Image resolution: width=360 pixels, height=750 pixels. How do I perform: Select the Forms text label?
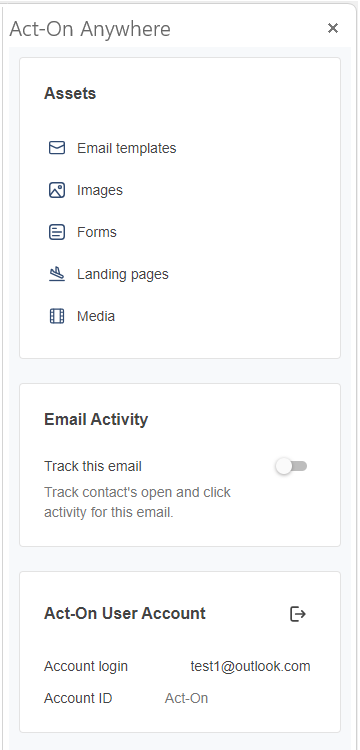click(x=97, y=232)
